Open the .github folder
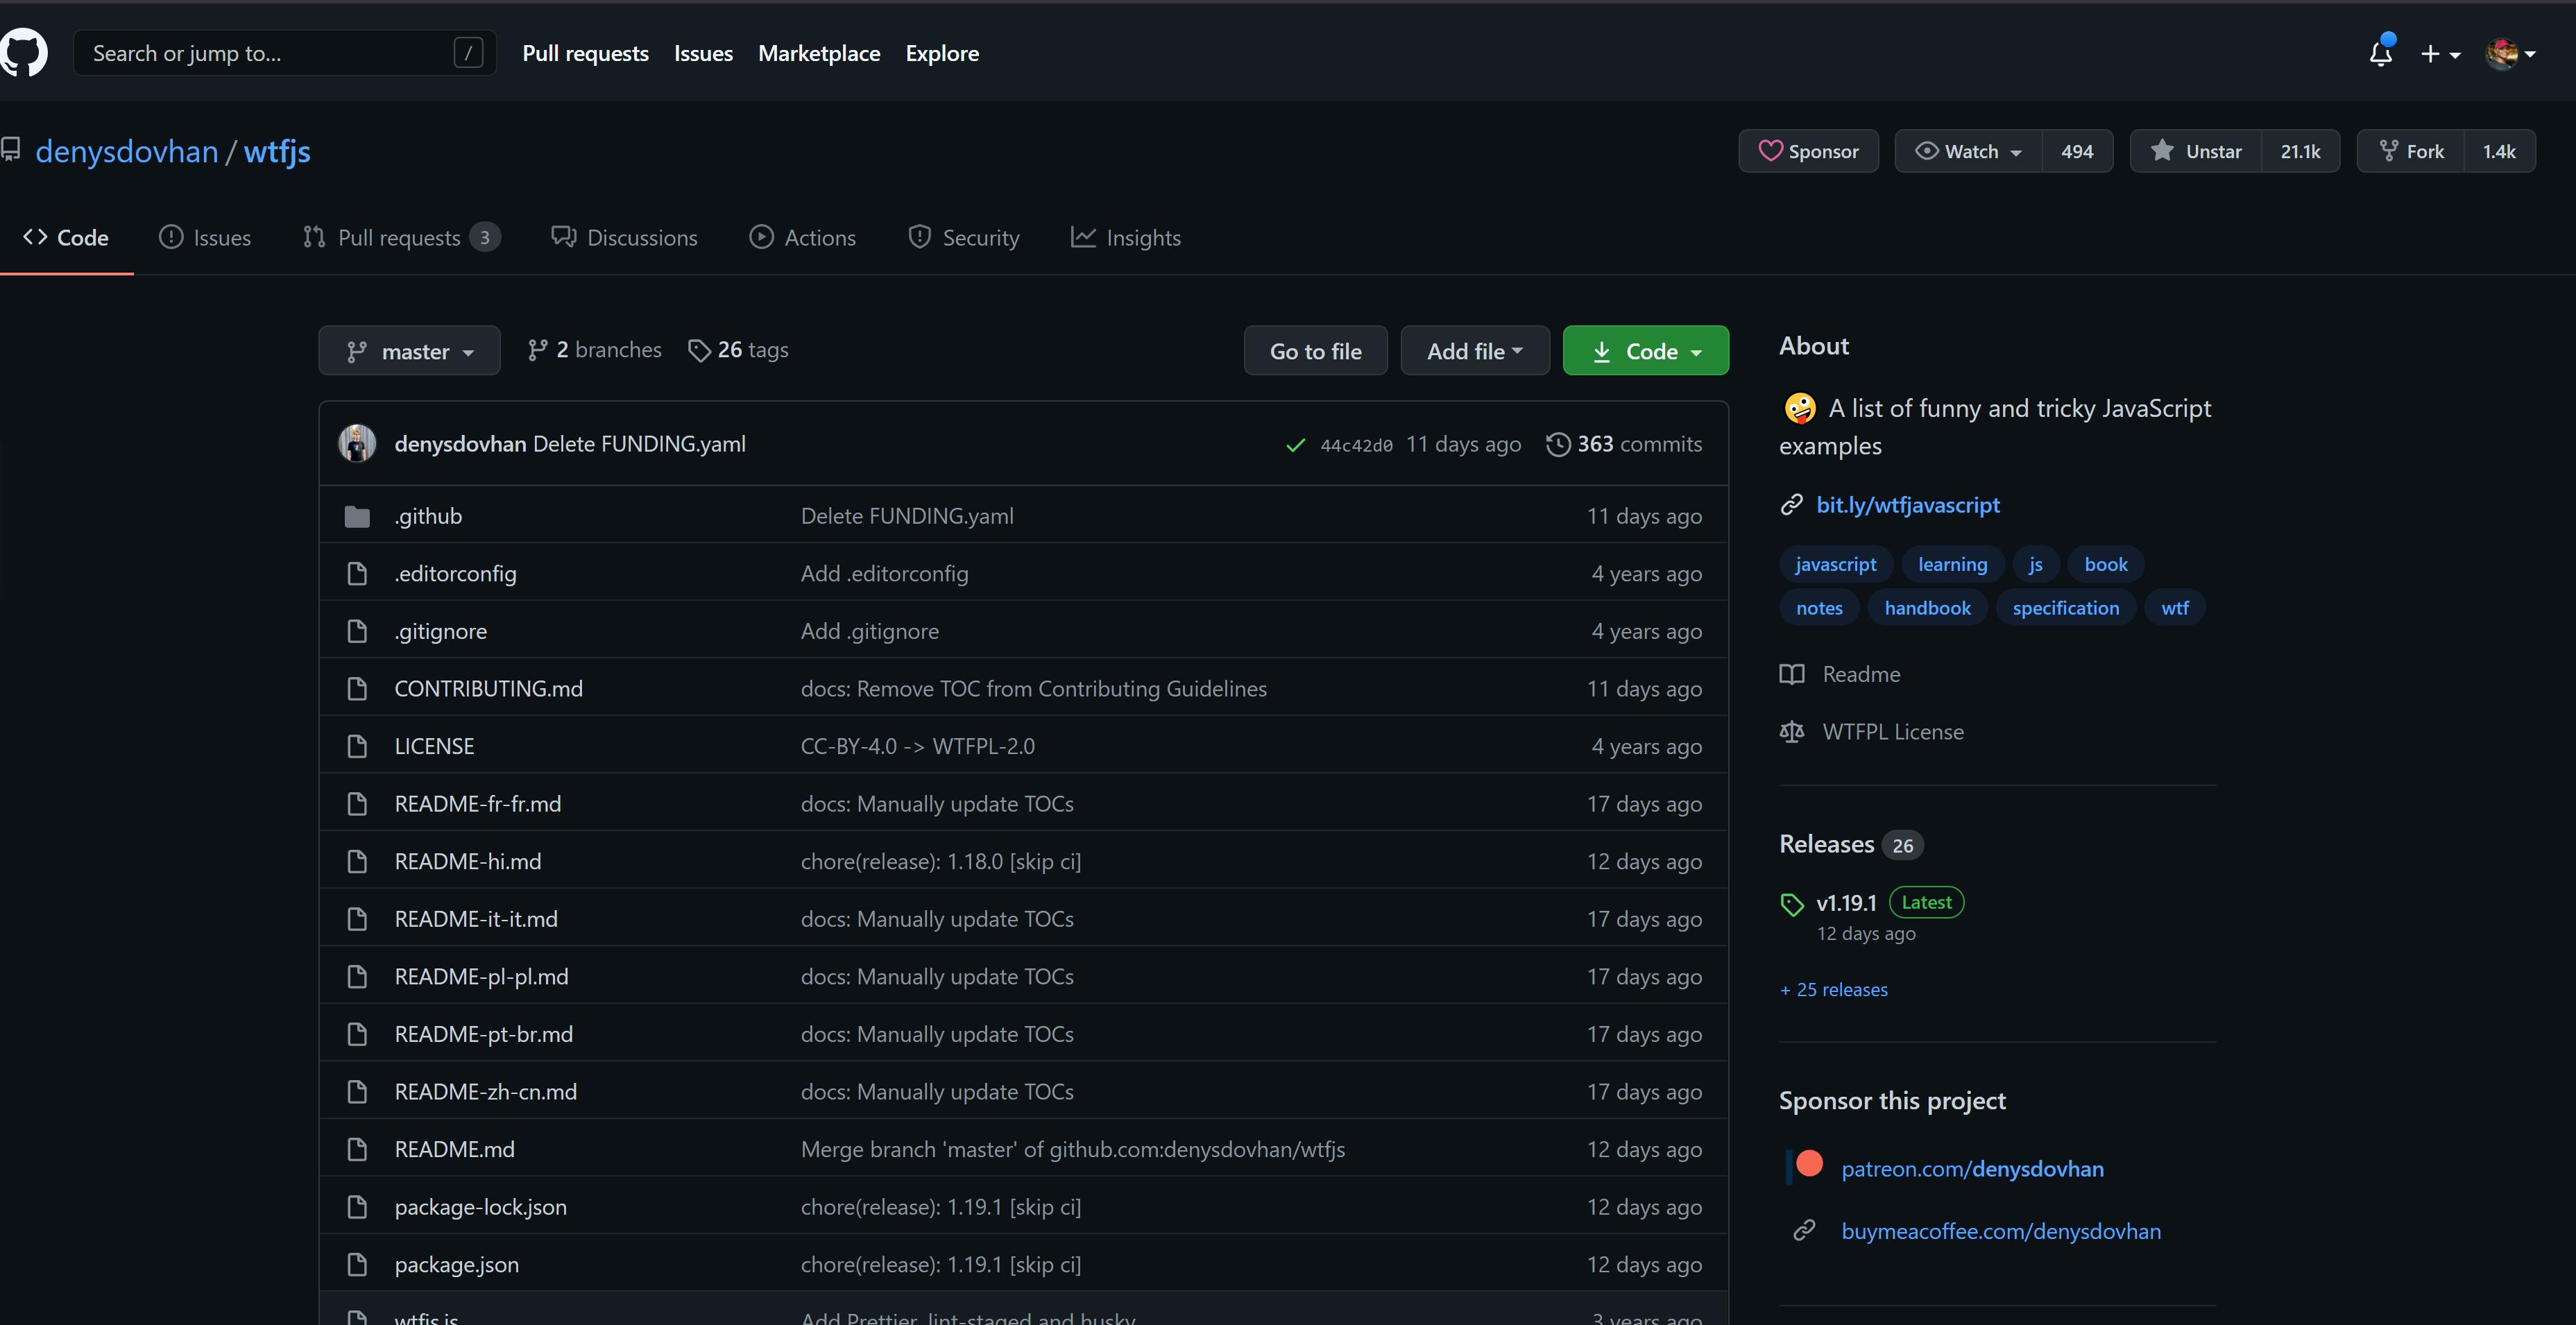Viewport: 2576px width, 1325px height. (428, 516)
